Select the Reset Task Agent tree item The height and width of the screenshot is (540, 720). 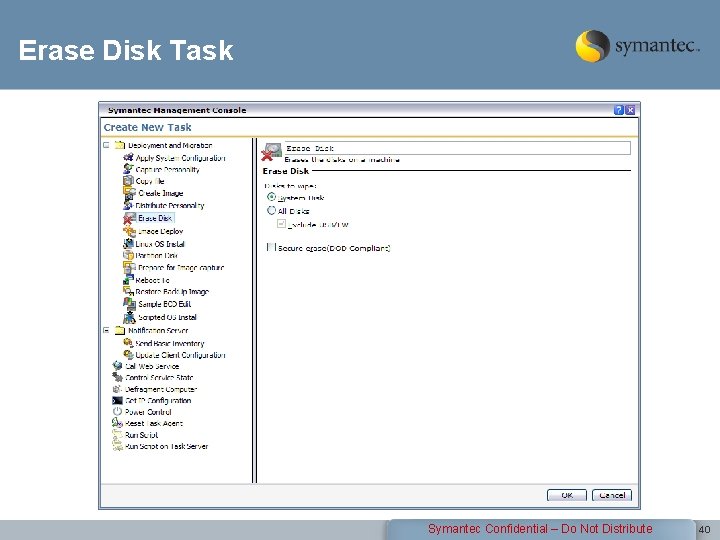tap(148, 423)
